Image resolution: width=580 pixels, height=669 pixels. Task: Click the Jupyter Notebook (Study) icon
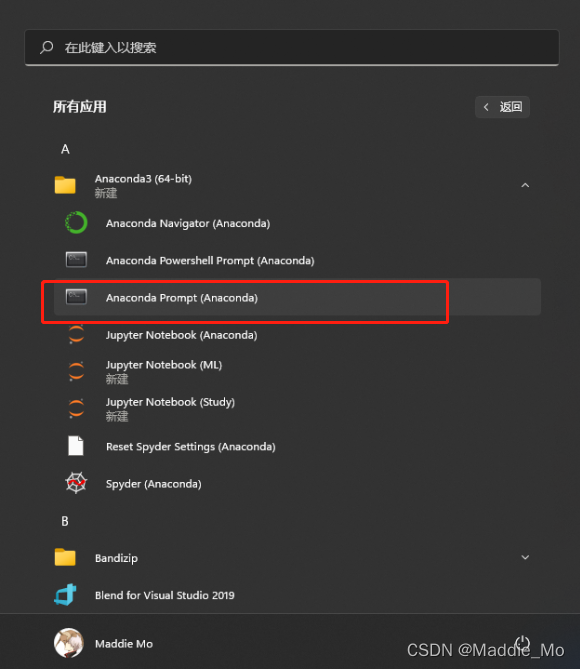[x=76, y=408]
